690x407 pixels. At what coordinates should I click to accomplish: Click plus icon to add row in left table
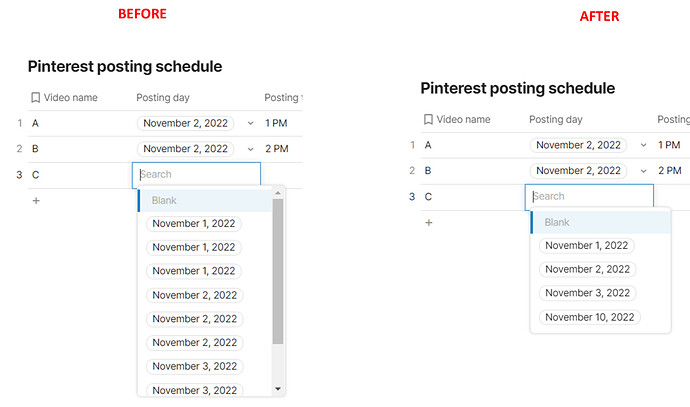click(x=36, y=200)
